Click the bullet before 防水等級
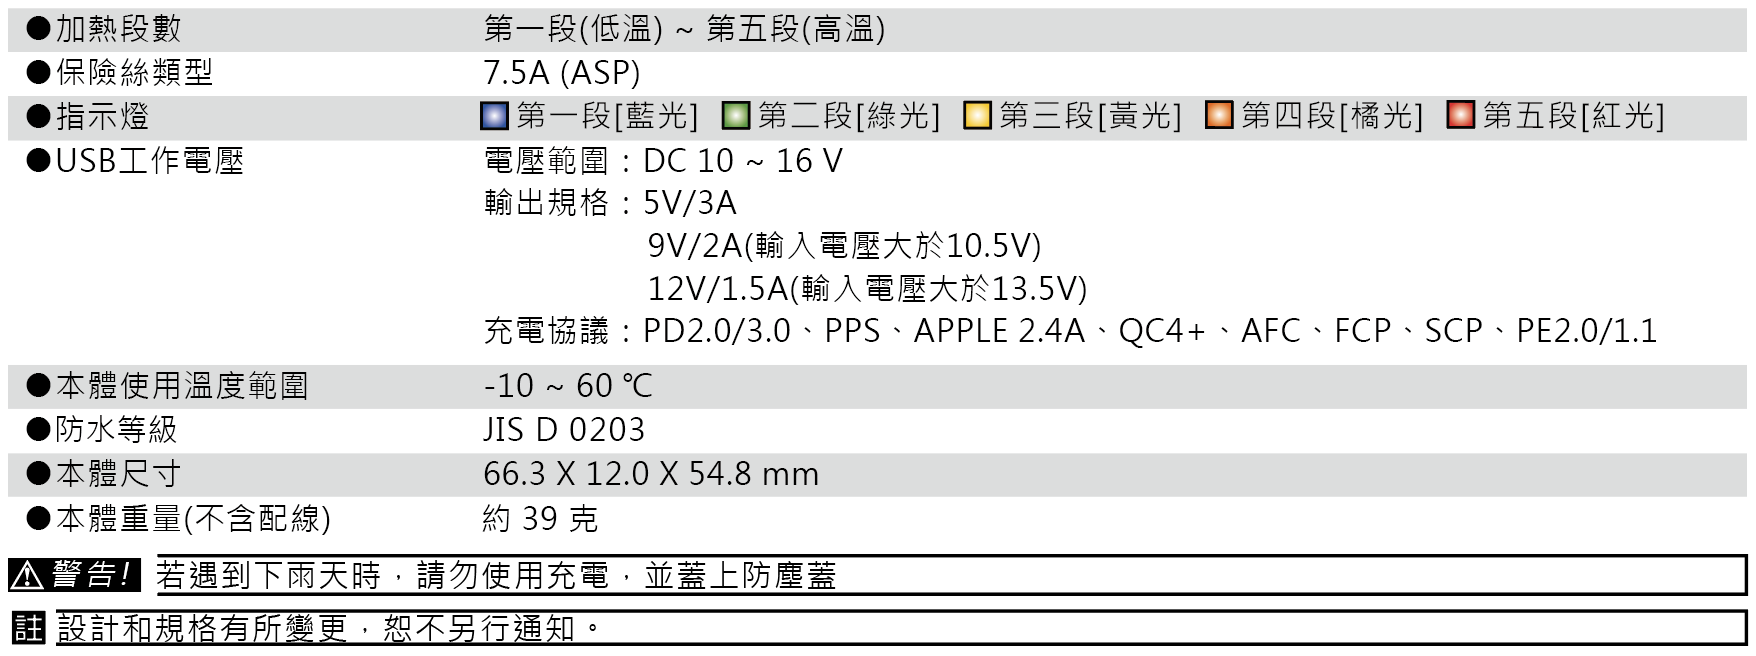1756x656 pixels. (x=39, y=430)
